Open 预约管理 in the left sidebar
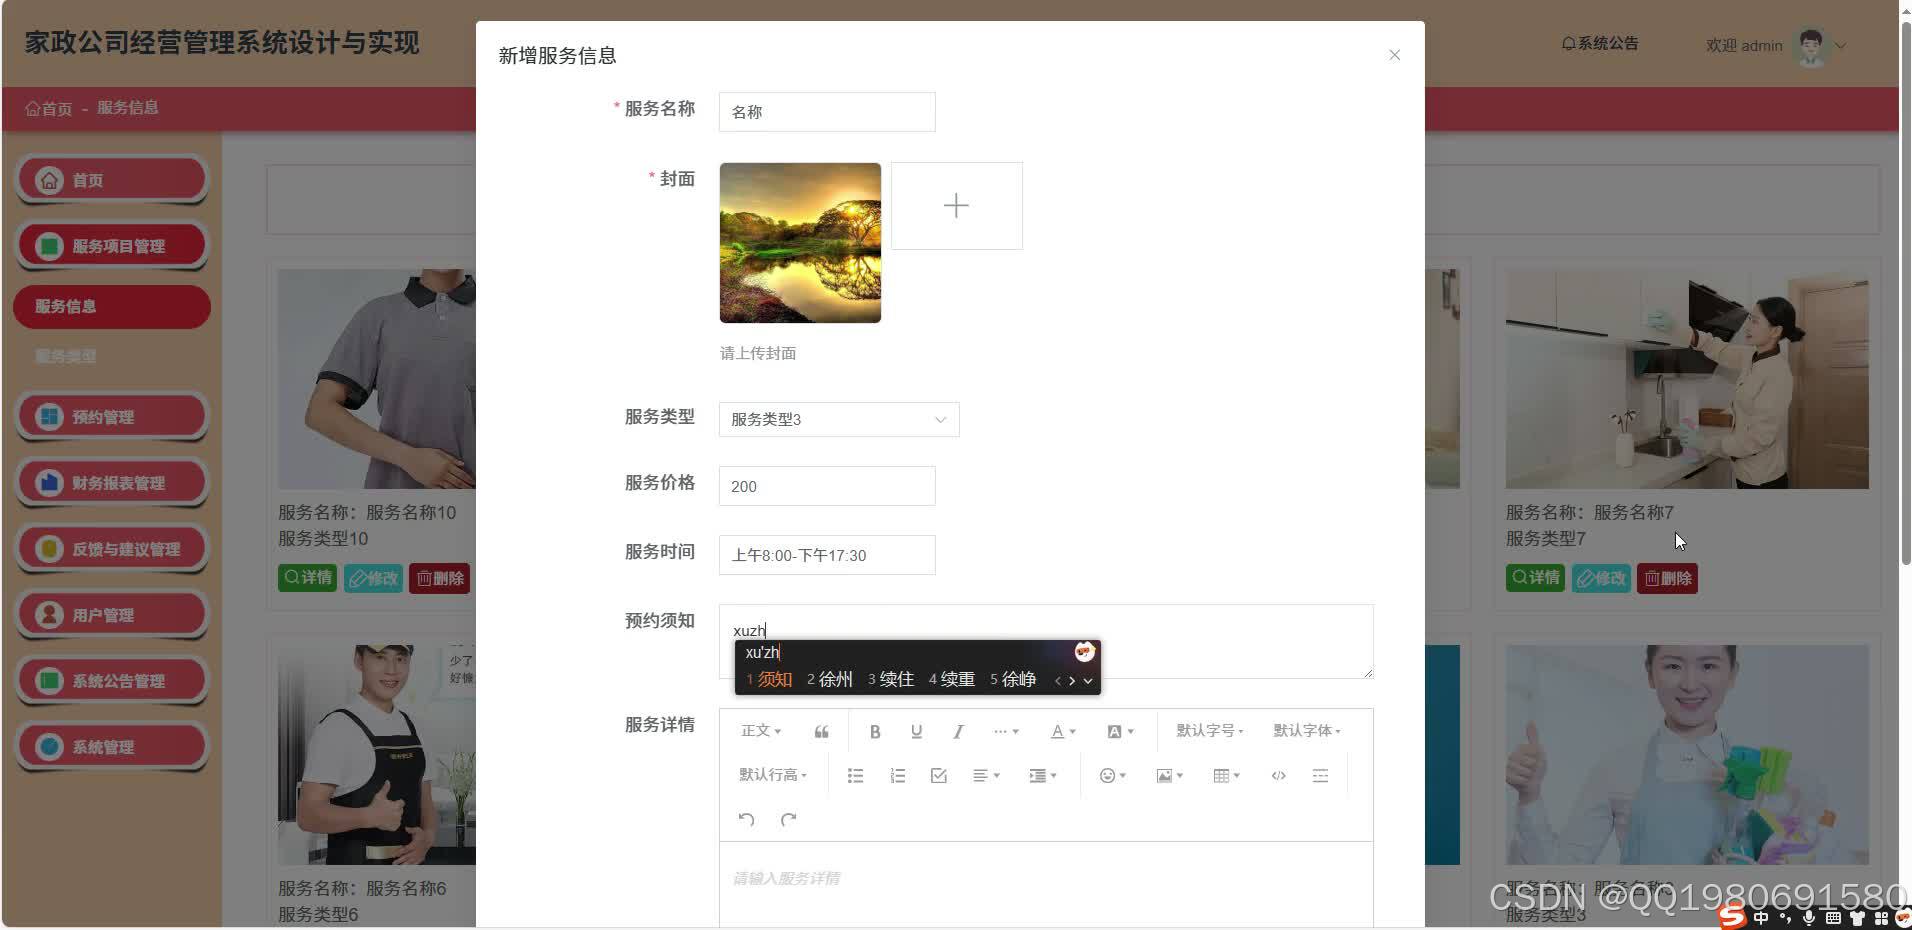Viewport: 1912px width, 930px height. pos(111,416)
